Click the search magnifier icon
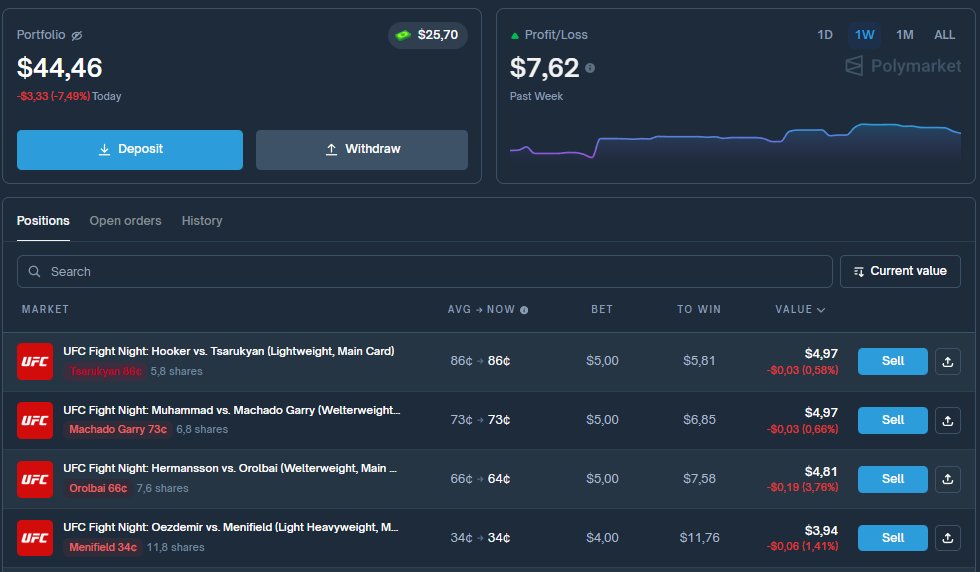Image resolution: width=980 pixels, height=572 pixels. tap(35, 271)
